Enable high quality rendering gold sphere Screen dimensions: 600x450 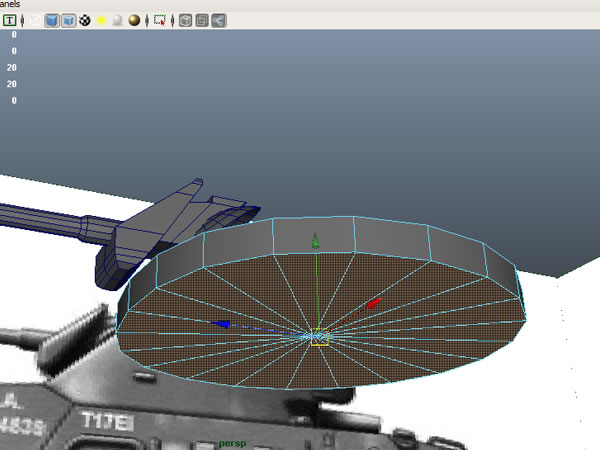134,20
